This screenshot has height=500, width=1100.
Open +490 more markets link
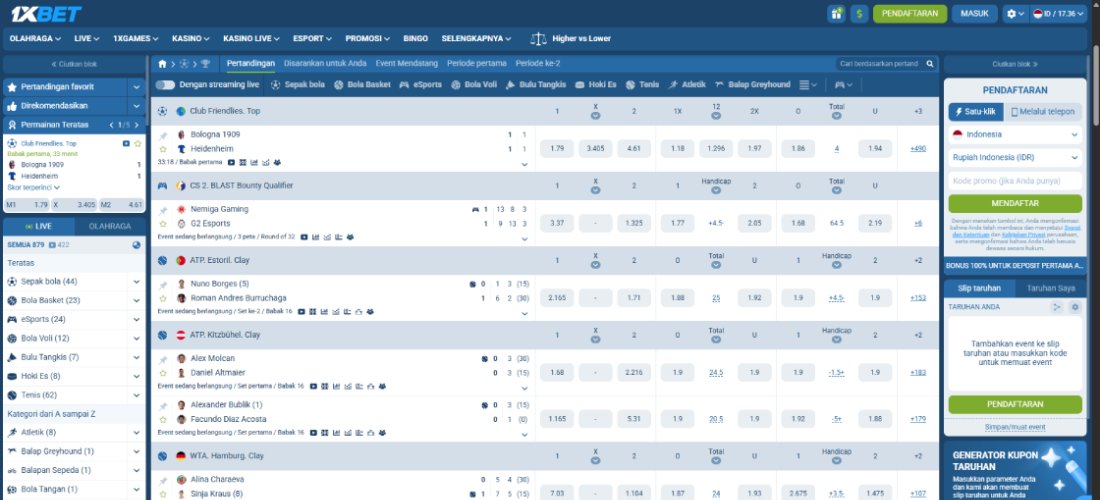pyautogui.click(x=918, y=149)
